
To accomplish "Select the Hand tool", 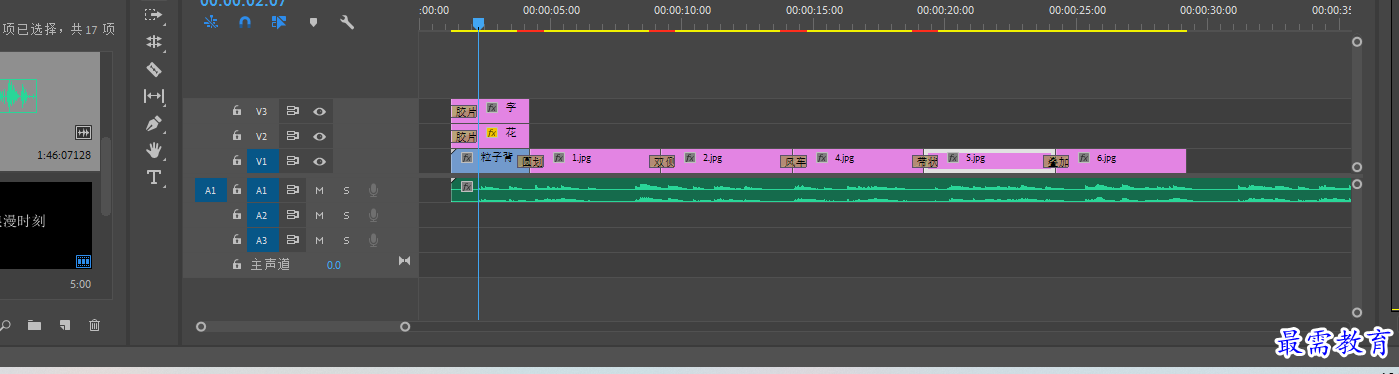I will 154,150.
